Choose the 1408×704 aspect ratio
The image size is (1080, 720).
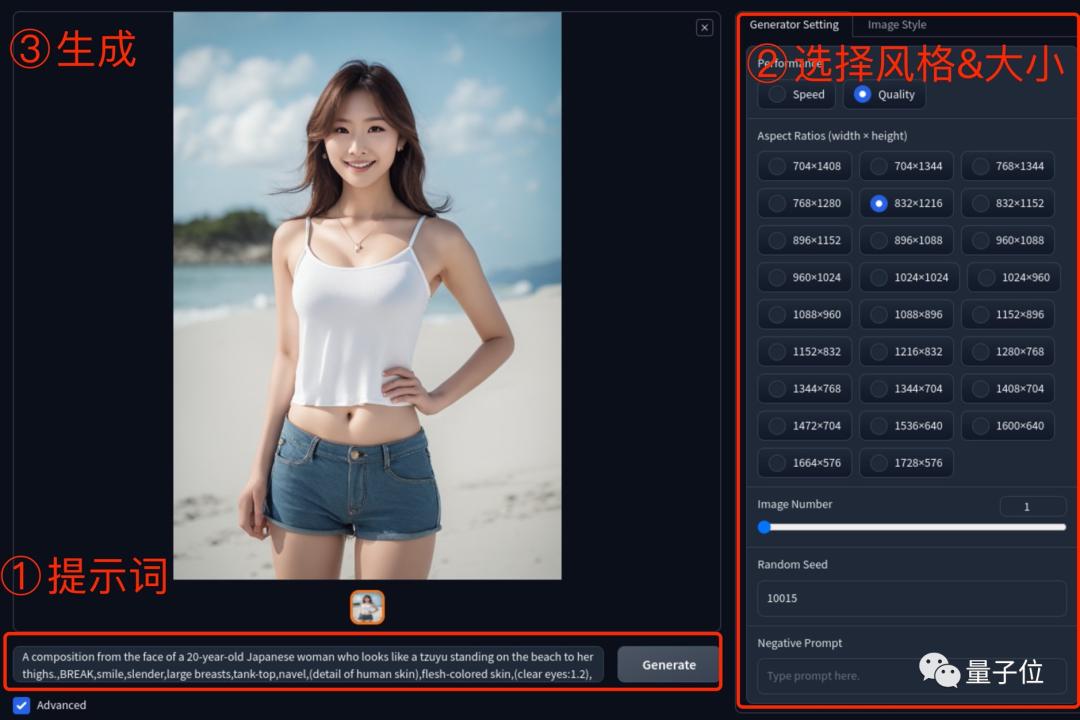click(1008, 389)
